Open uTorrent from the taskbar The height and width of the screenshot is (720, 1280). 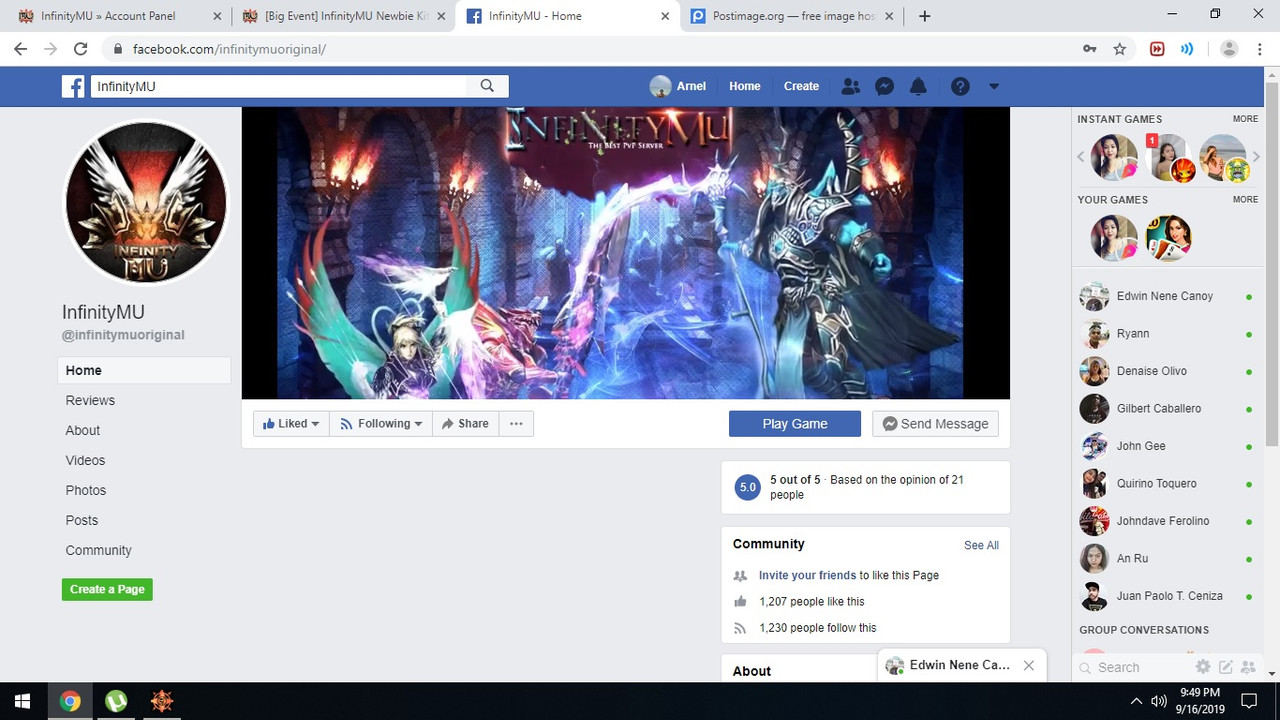116,701
